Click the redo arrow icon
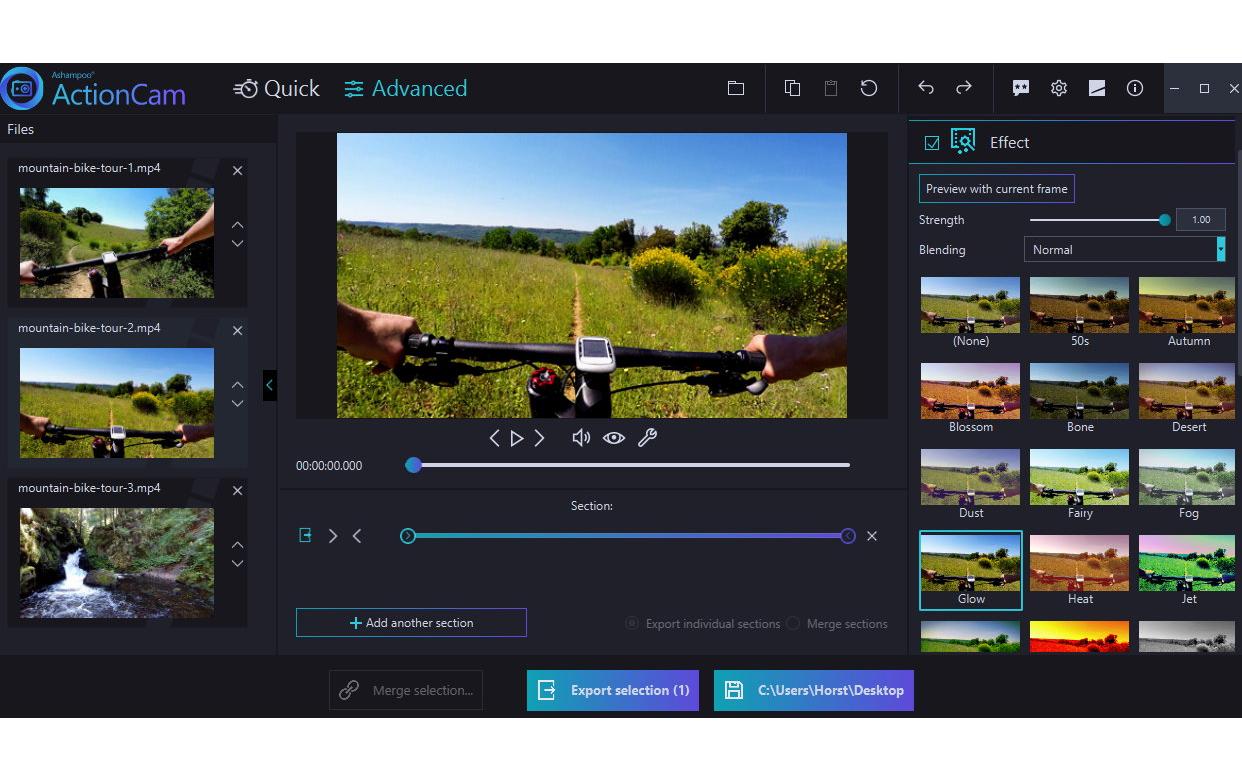The height and width of the screenshot is (781, 1242). click(964, 88)
